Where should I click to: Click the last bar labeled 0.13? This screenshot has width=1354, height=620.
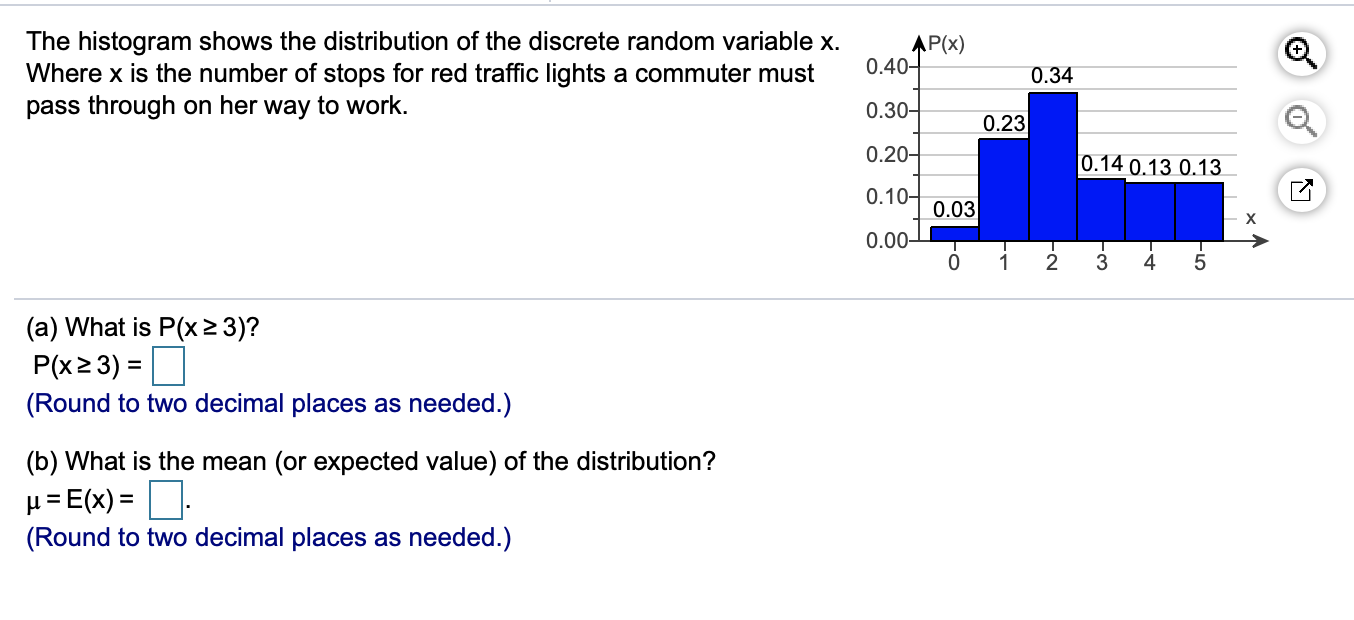(x=1198, y=210)
